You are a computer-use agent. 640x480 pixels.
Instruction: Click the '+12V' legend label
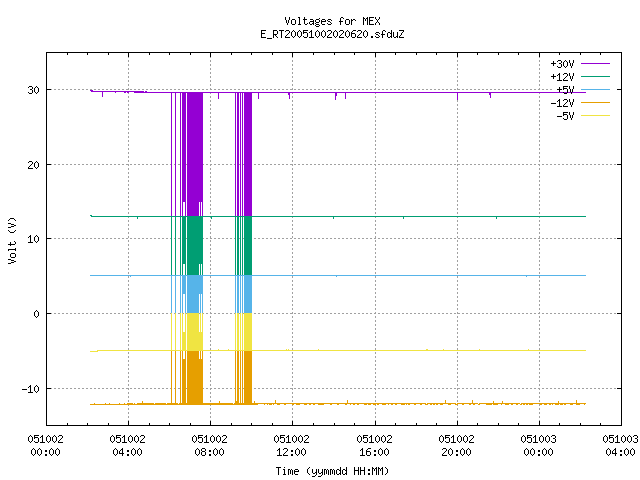coord(562,77)
